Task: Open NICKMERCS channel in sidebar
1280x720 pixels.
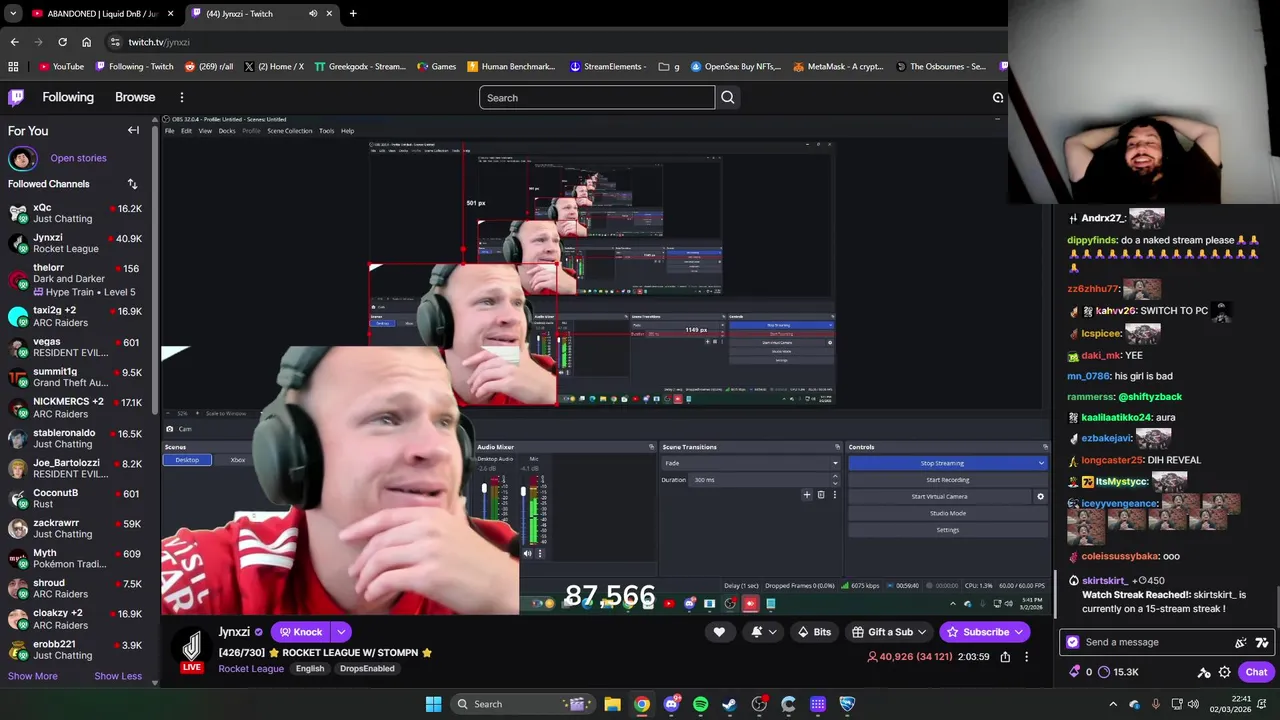Action: 76,407
